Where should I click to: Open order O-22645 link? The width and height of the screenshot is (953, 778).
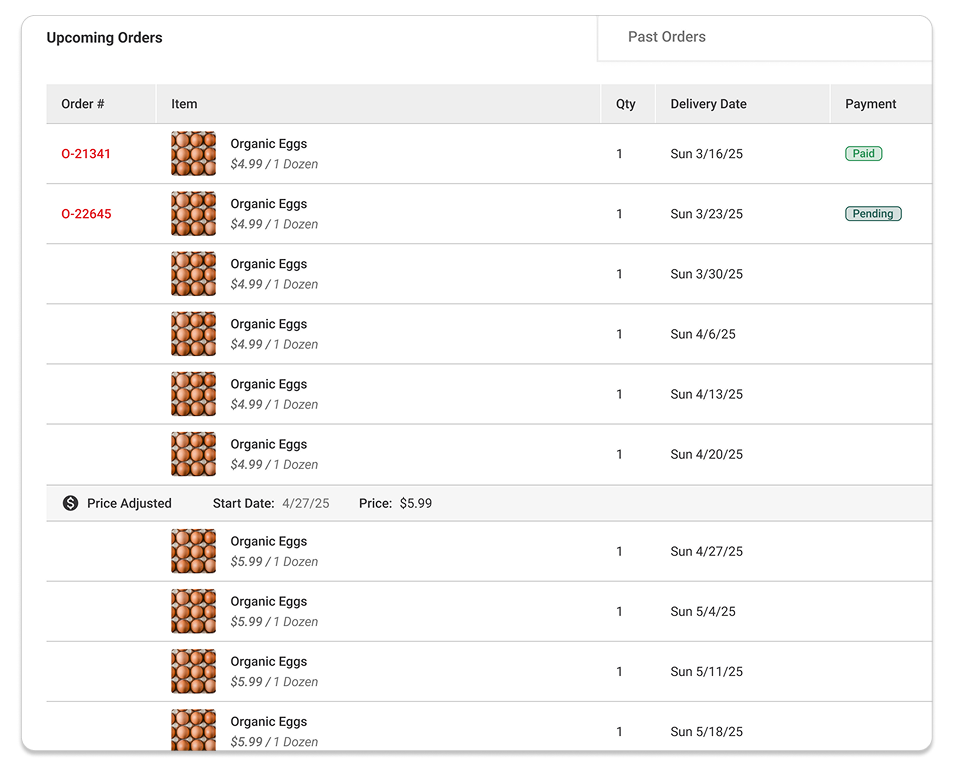(86, 214)
